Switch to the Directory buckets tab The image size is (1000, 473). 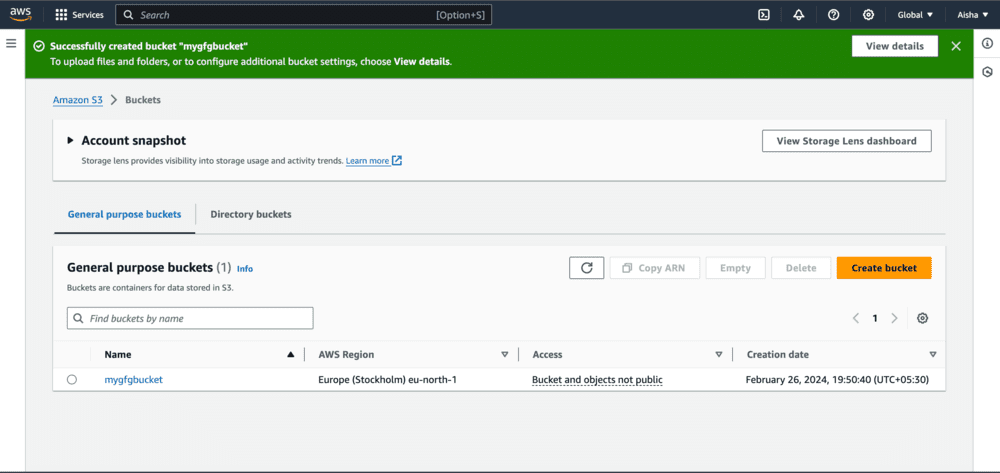(251, 214)
